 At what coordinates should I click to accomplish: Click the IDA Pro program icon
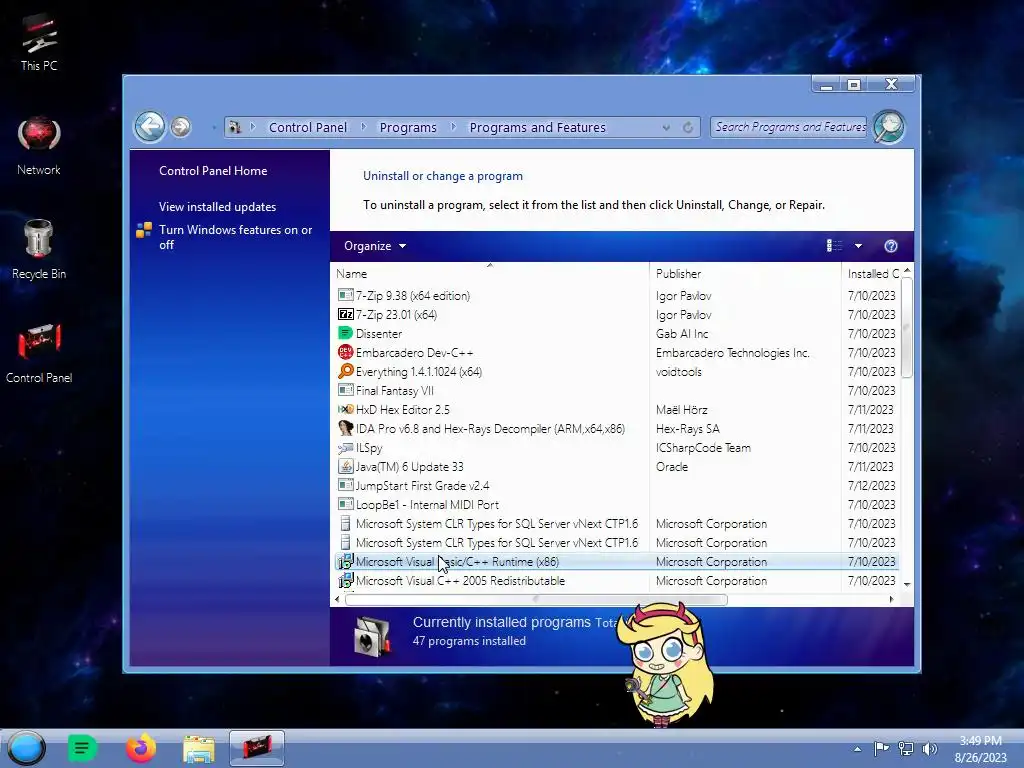tap(345, 428)
